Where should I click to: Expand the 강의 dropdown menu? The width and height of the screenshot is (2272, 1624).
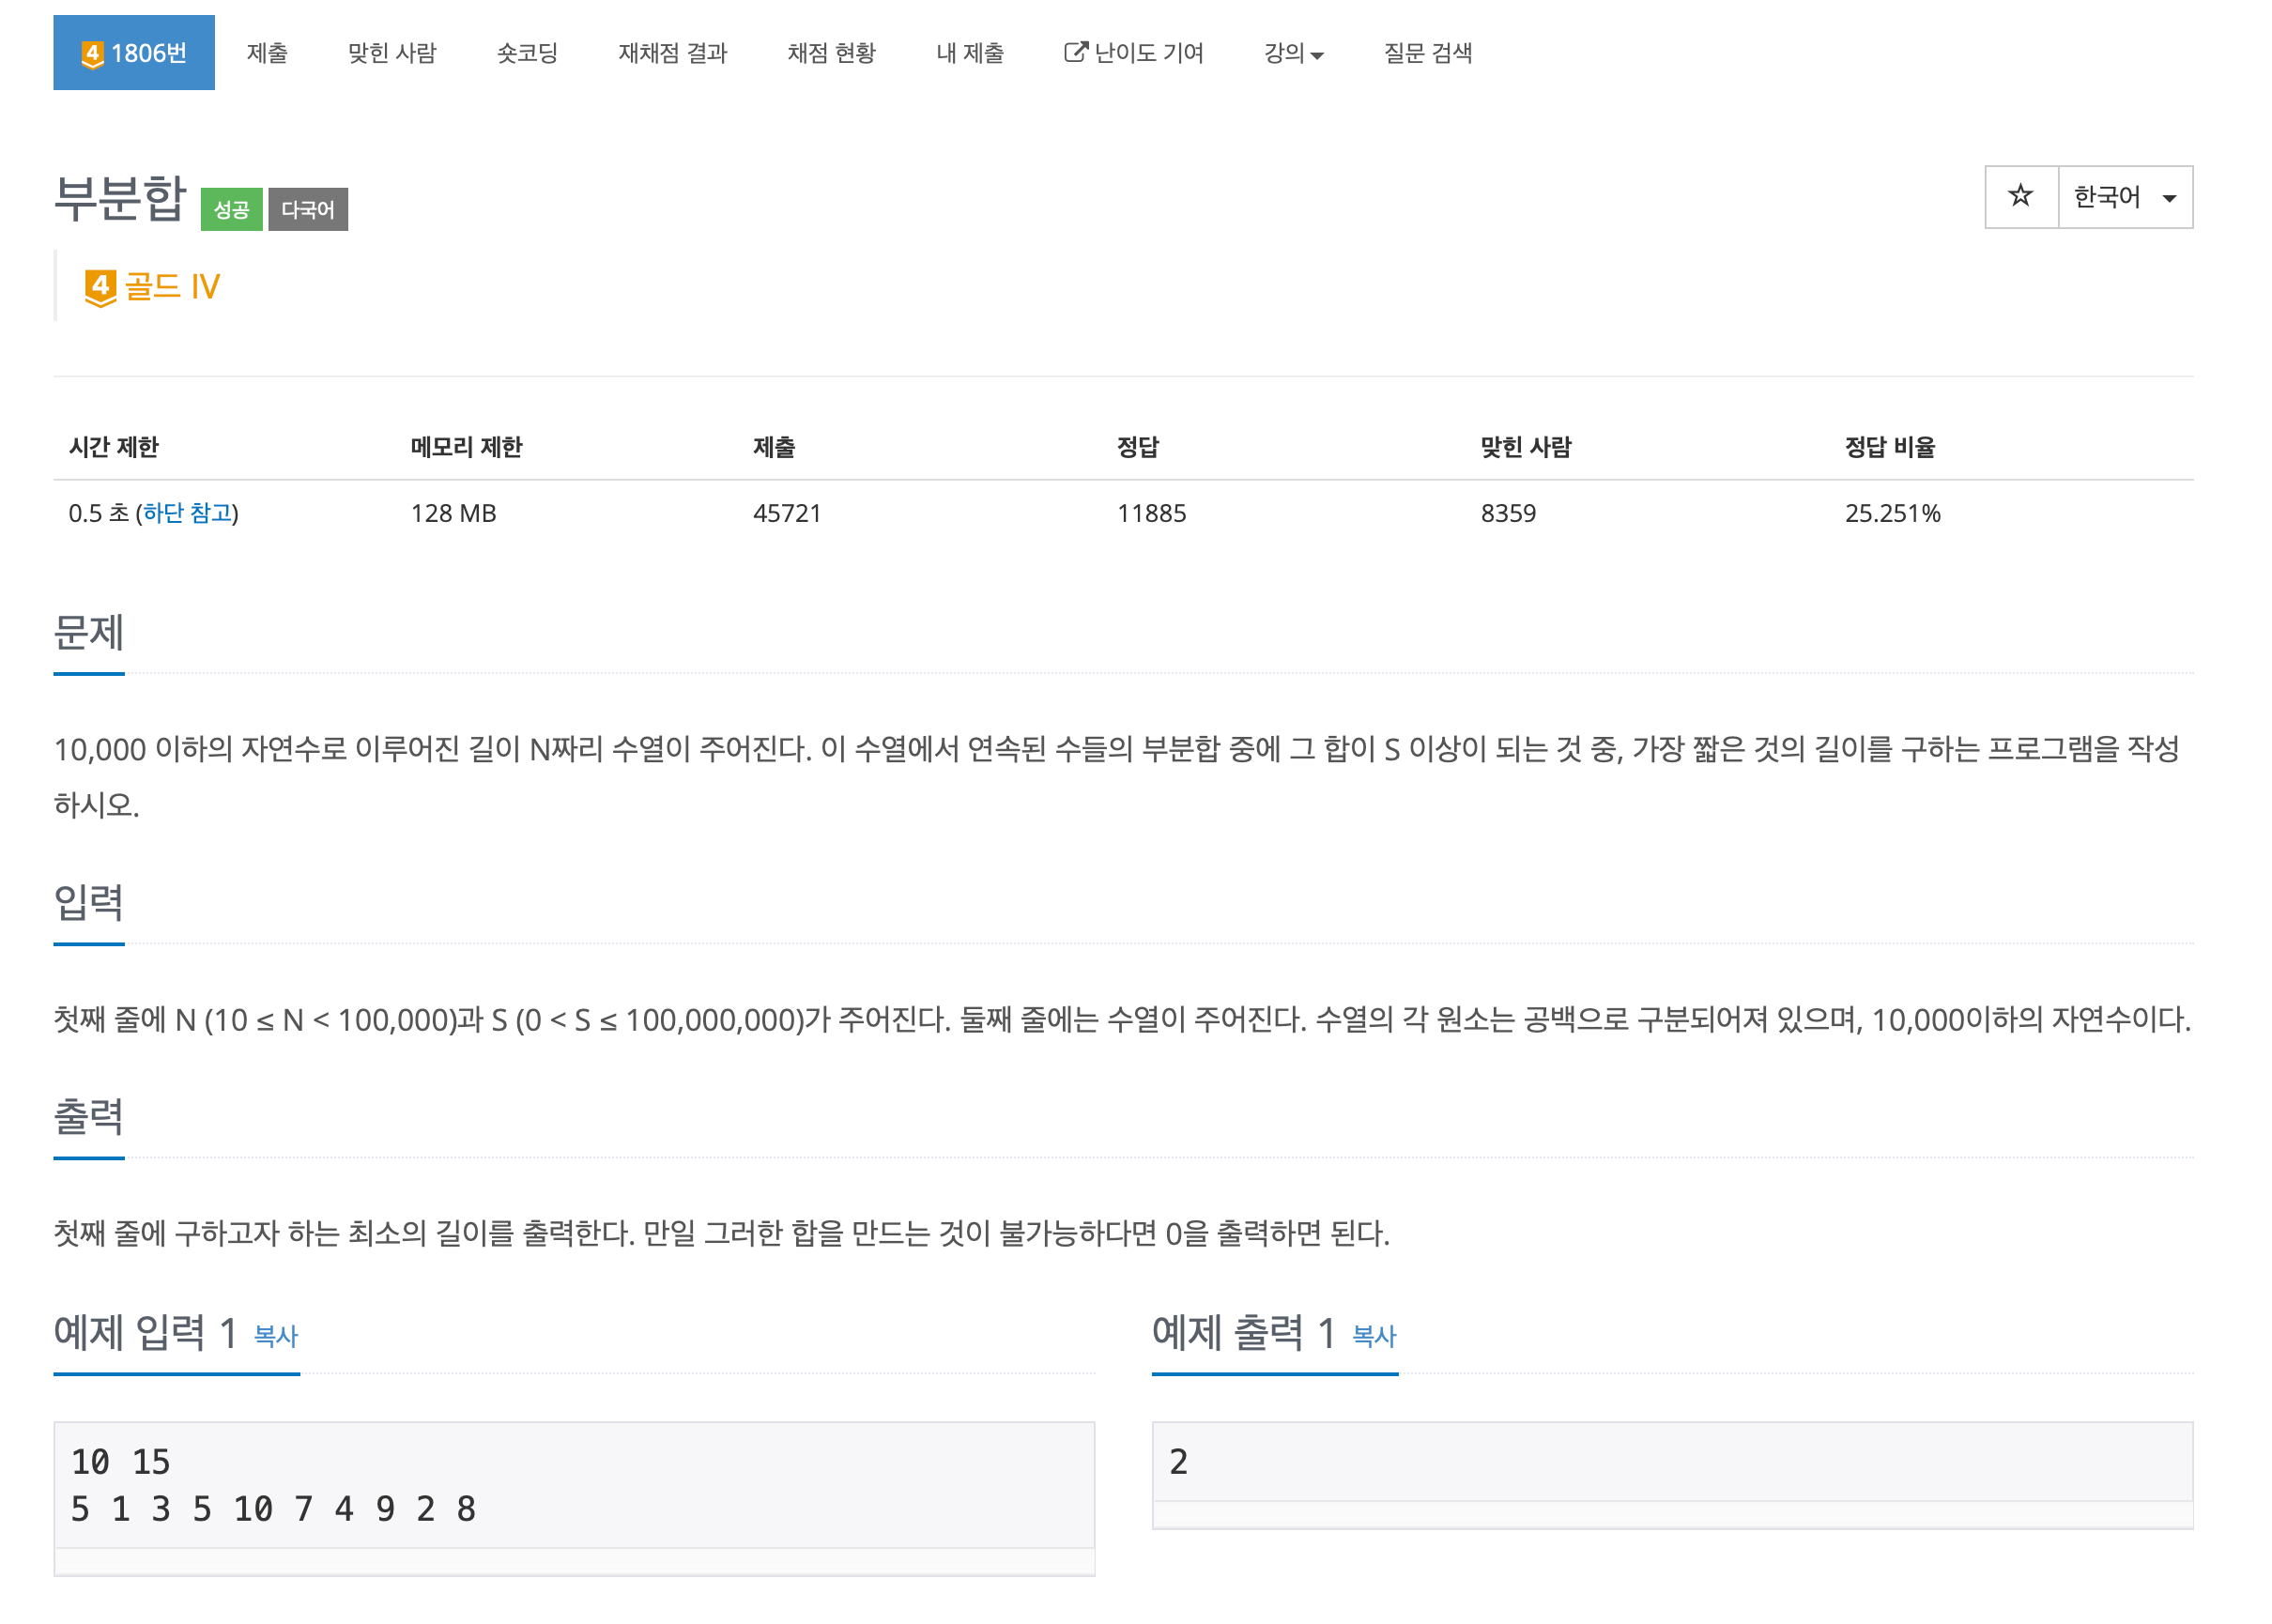click(x=1292, y=53)
